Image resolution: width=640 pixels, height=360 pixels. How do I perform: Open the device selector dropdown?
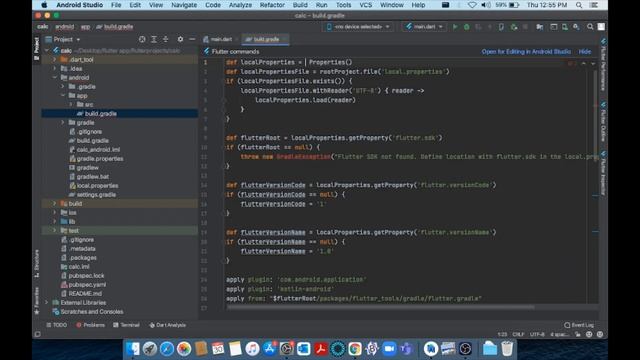coord(358,27)
